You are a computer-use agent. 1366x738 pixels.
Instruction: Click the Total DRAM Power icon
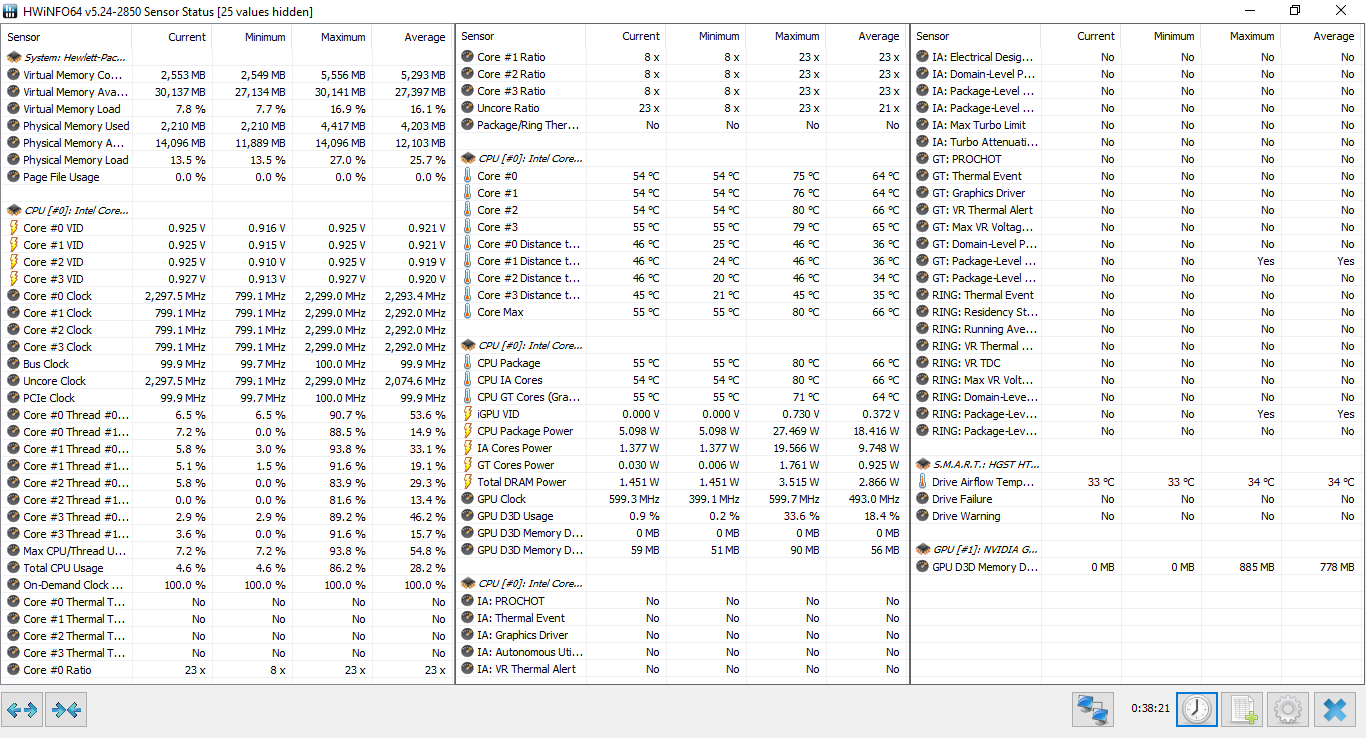(468, 482)
